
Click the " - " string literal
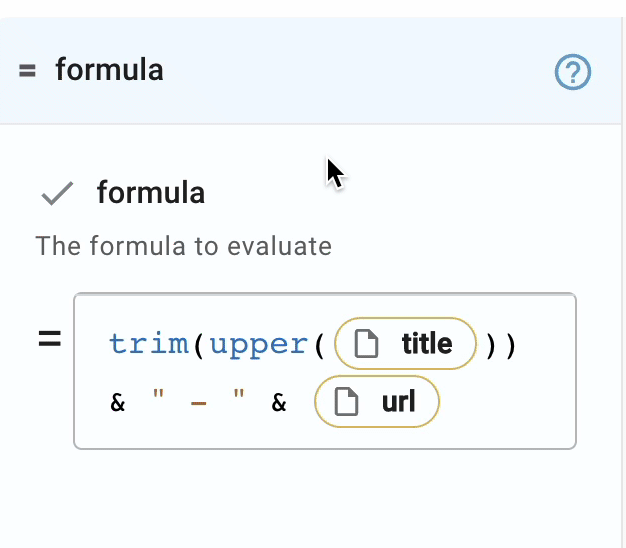pyautogui.click(x=198, y=399)
